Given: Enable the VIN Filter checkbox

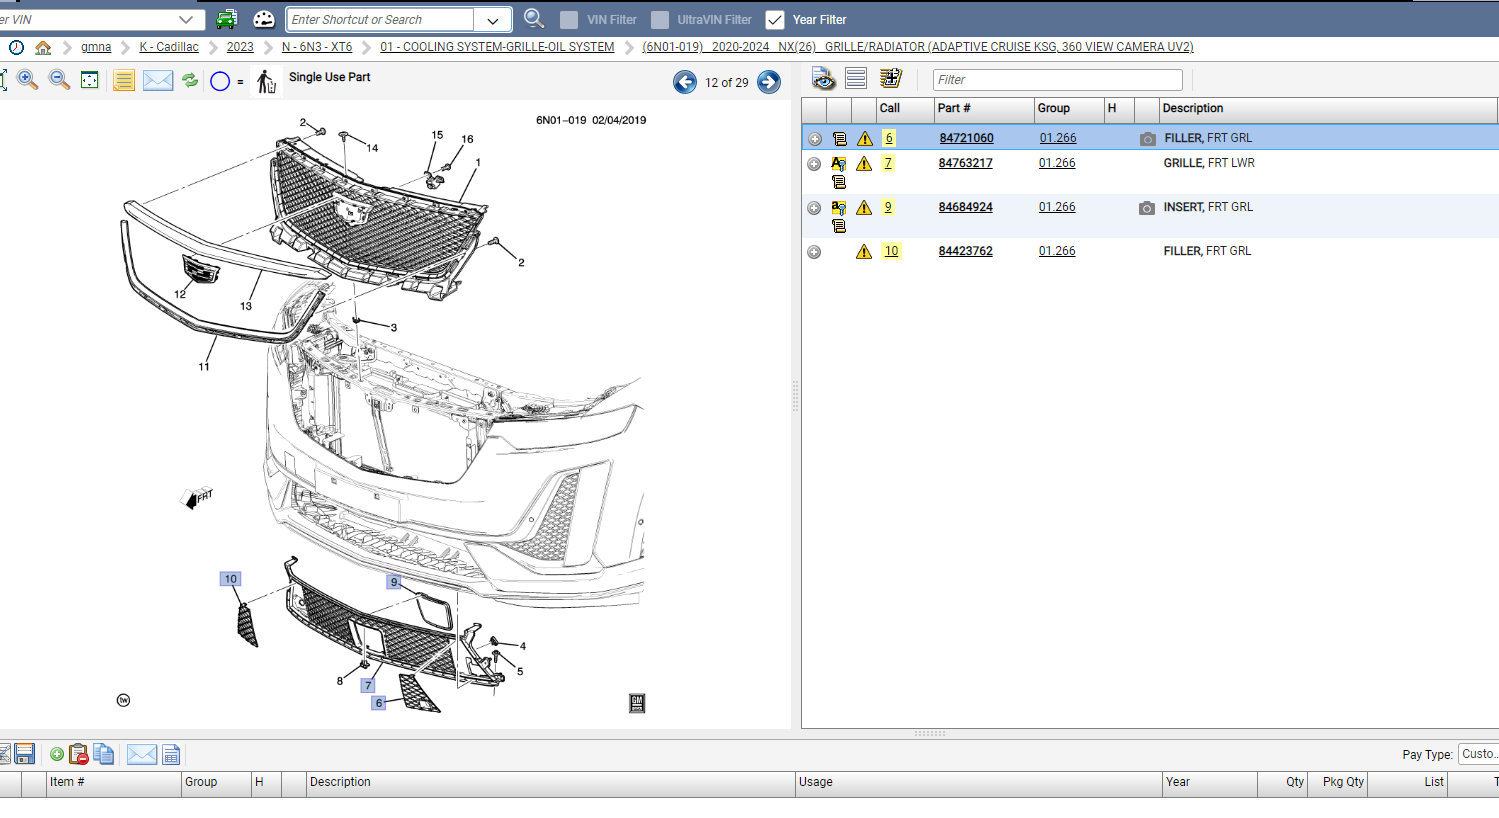Looking at the screenshot, I should [569, 20].
